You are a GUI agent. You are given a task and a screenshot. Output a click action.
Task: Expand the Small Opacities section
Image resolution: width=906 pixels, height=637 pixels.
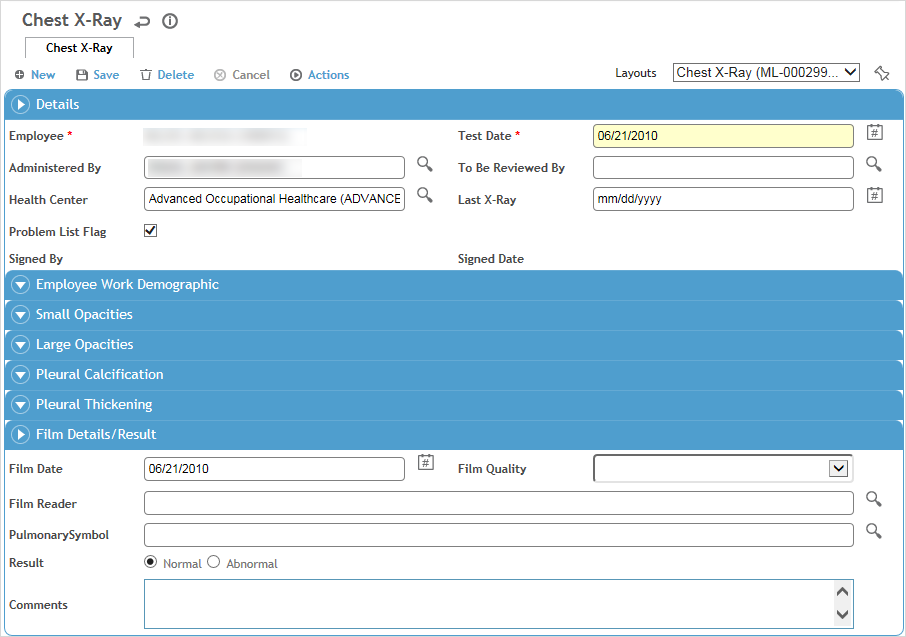tap(20, 314)
